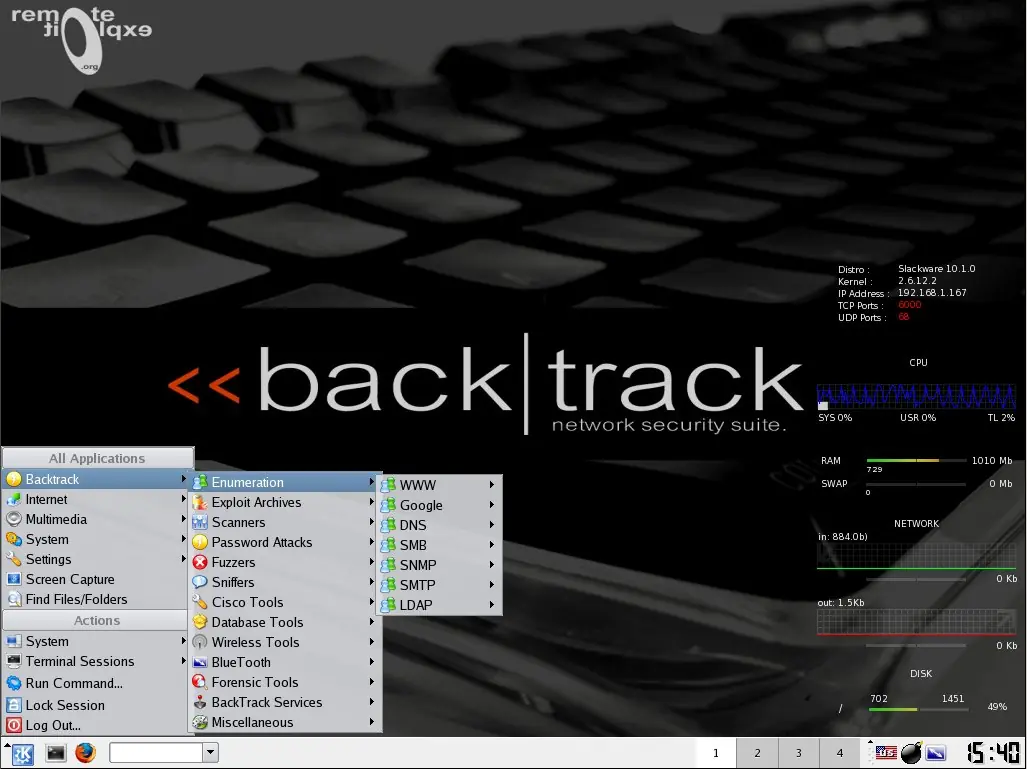Open the Internet menu item

(96, 499)
